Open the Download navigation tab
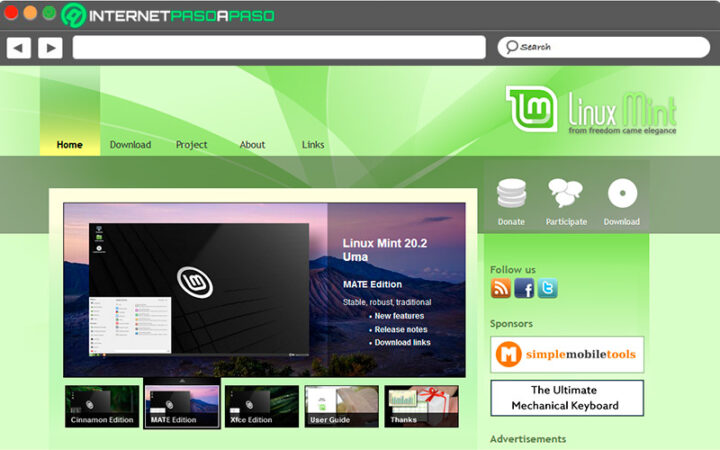This screenshot has width=720, height=450. point(130,145)
